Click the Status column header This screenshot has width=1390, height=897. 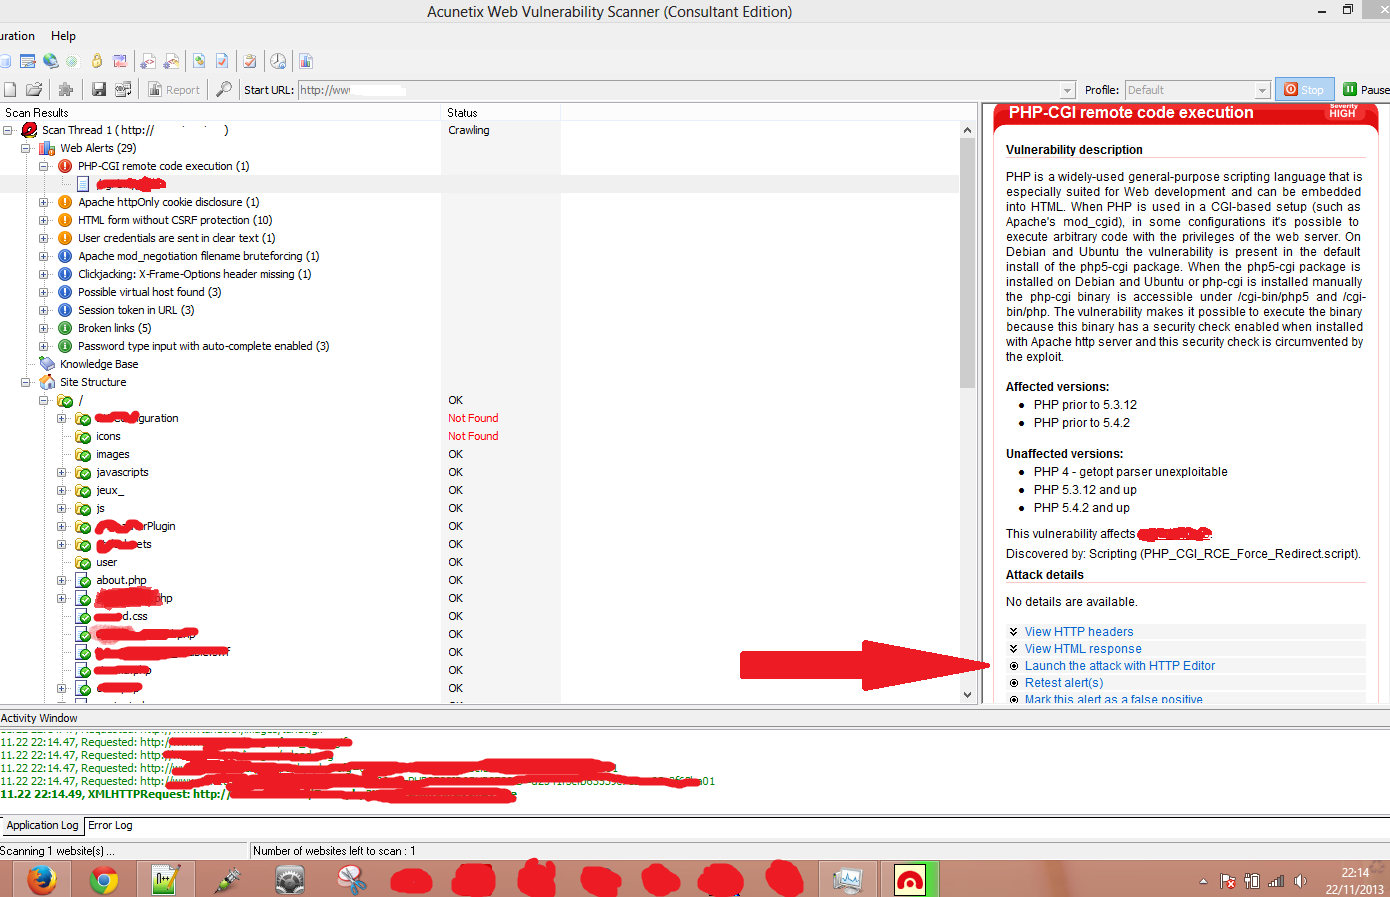coord(501,113)
